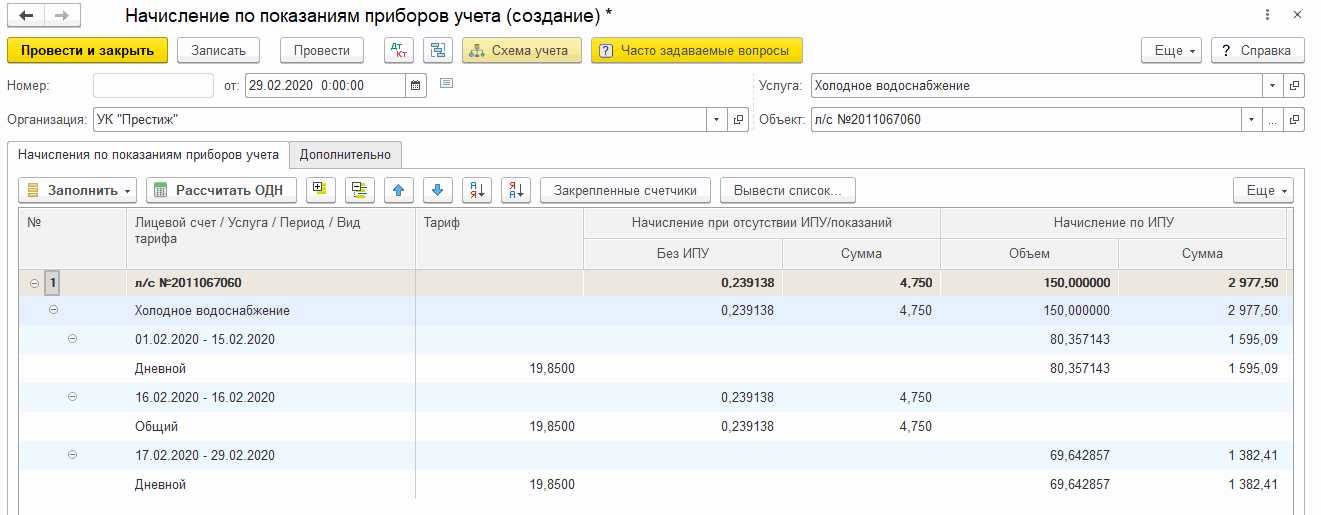The image size is (1321, 515).
Task: Click Записать button
Action: [218, 50]
